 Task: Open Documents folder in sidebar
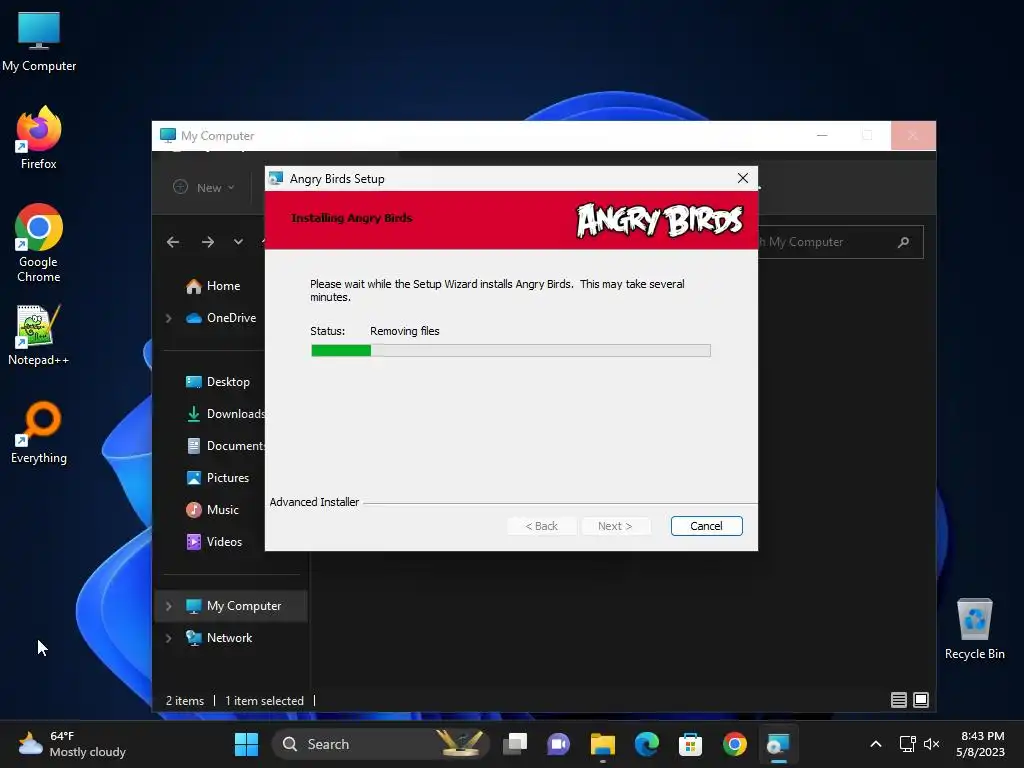[225, 446]
